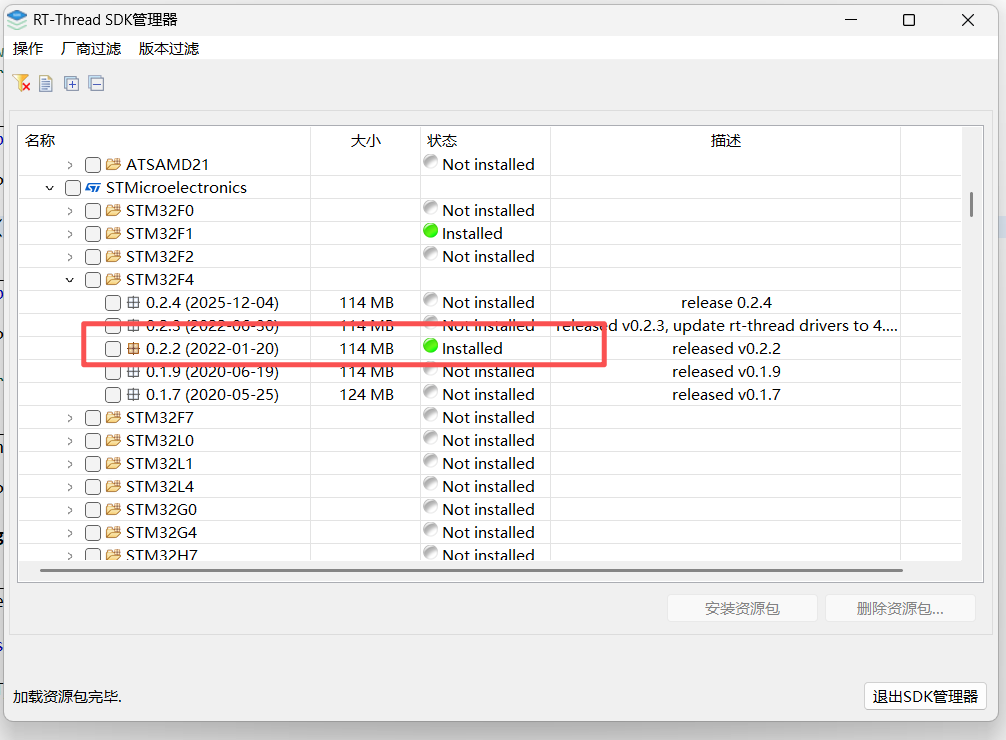Image resolution: width=1006 pixels, height=740 pixels.
Task: Click the STM32F4 folder icon
Action: [x=114, y=280]
